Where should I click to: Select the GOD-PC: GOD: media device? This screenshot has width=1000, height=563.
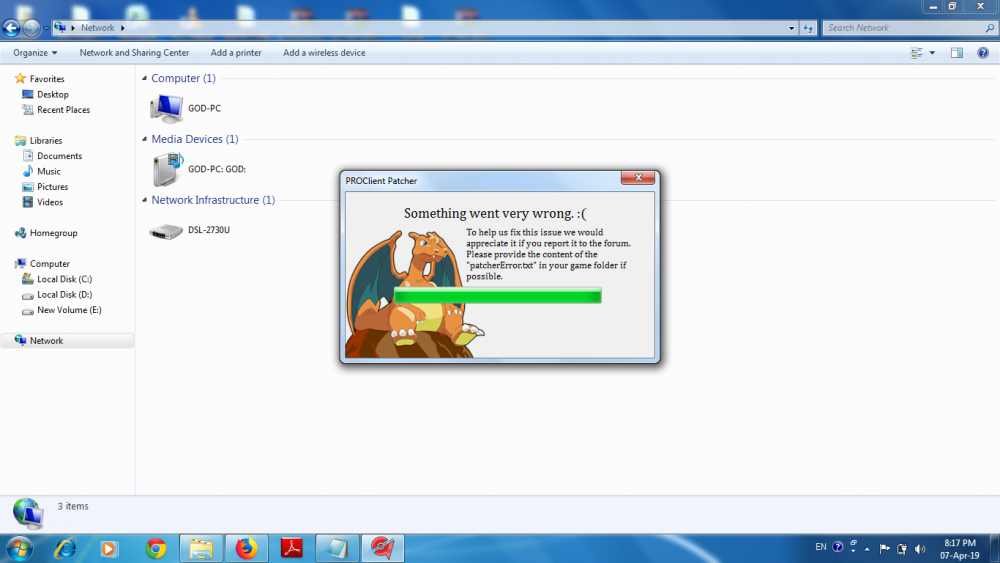pos(167,169)
